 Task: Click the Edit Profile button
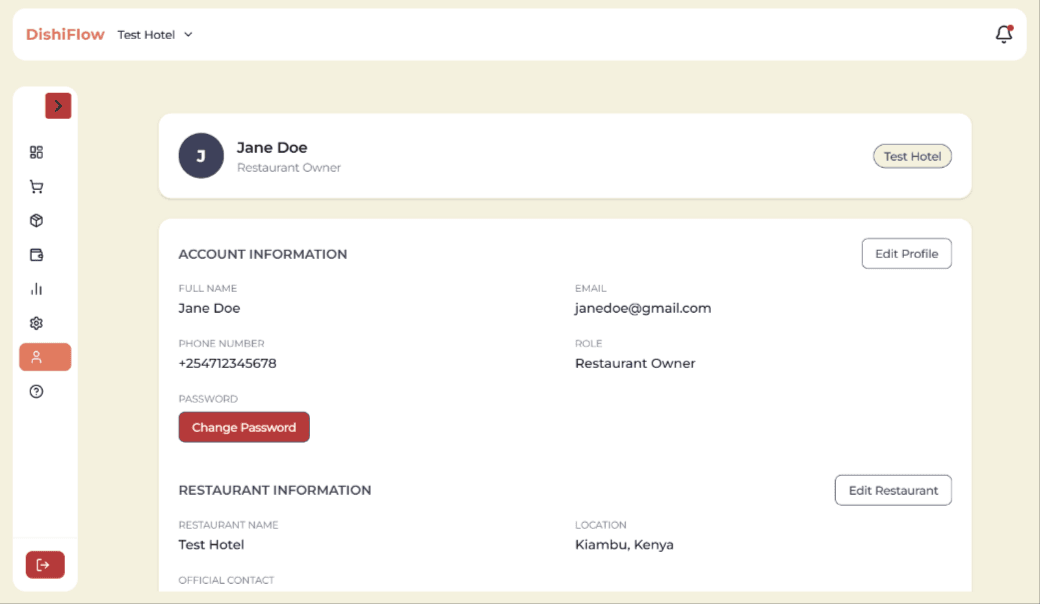[x=906, y=254]
